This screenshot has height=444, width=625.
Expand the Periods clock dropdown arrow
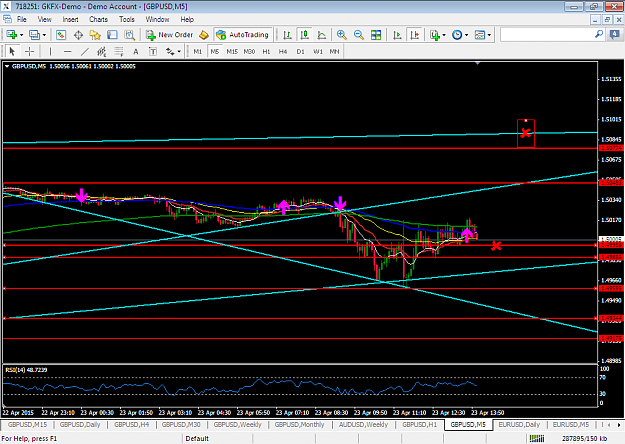click(x=466, y=35)
